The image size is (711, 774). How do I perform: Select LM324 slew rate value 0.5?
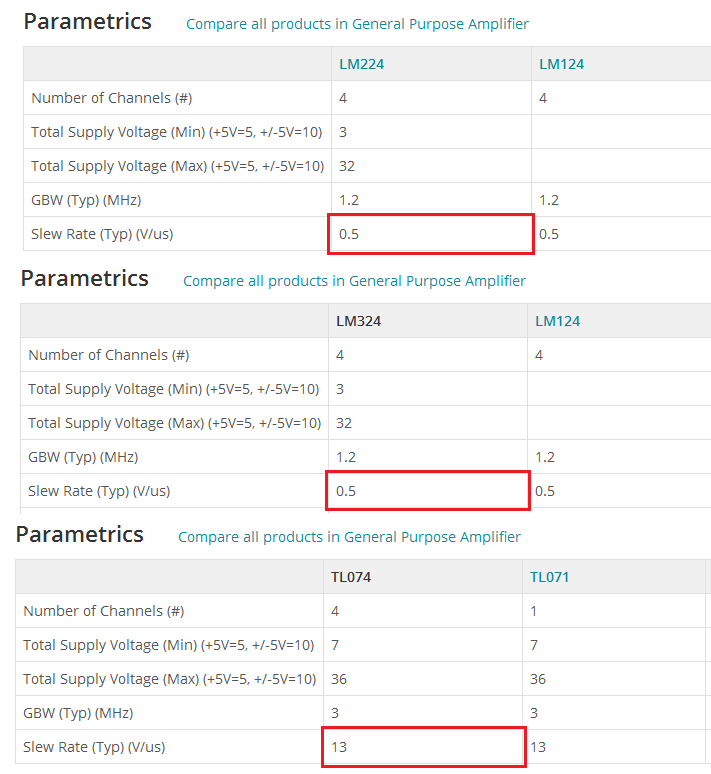click(346, 491)
